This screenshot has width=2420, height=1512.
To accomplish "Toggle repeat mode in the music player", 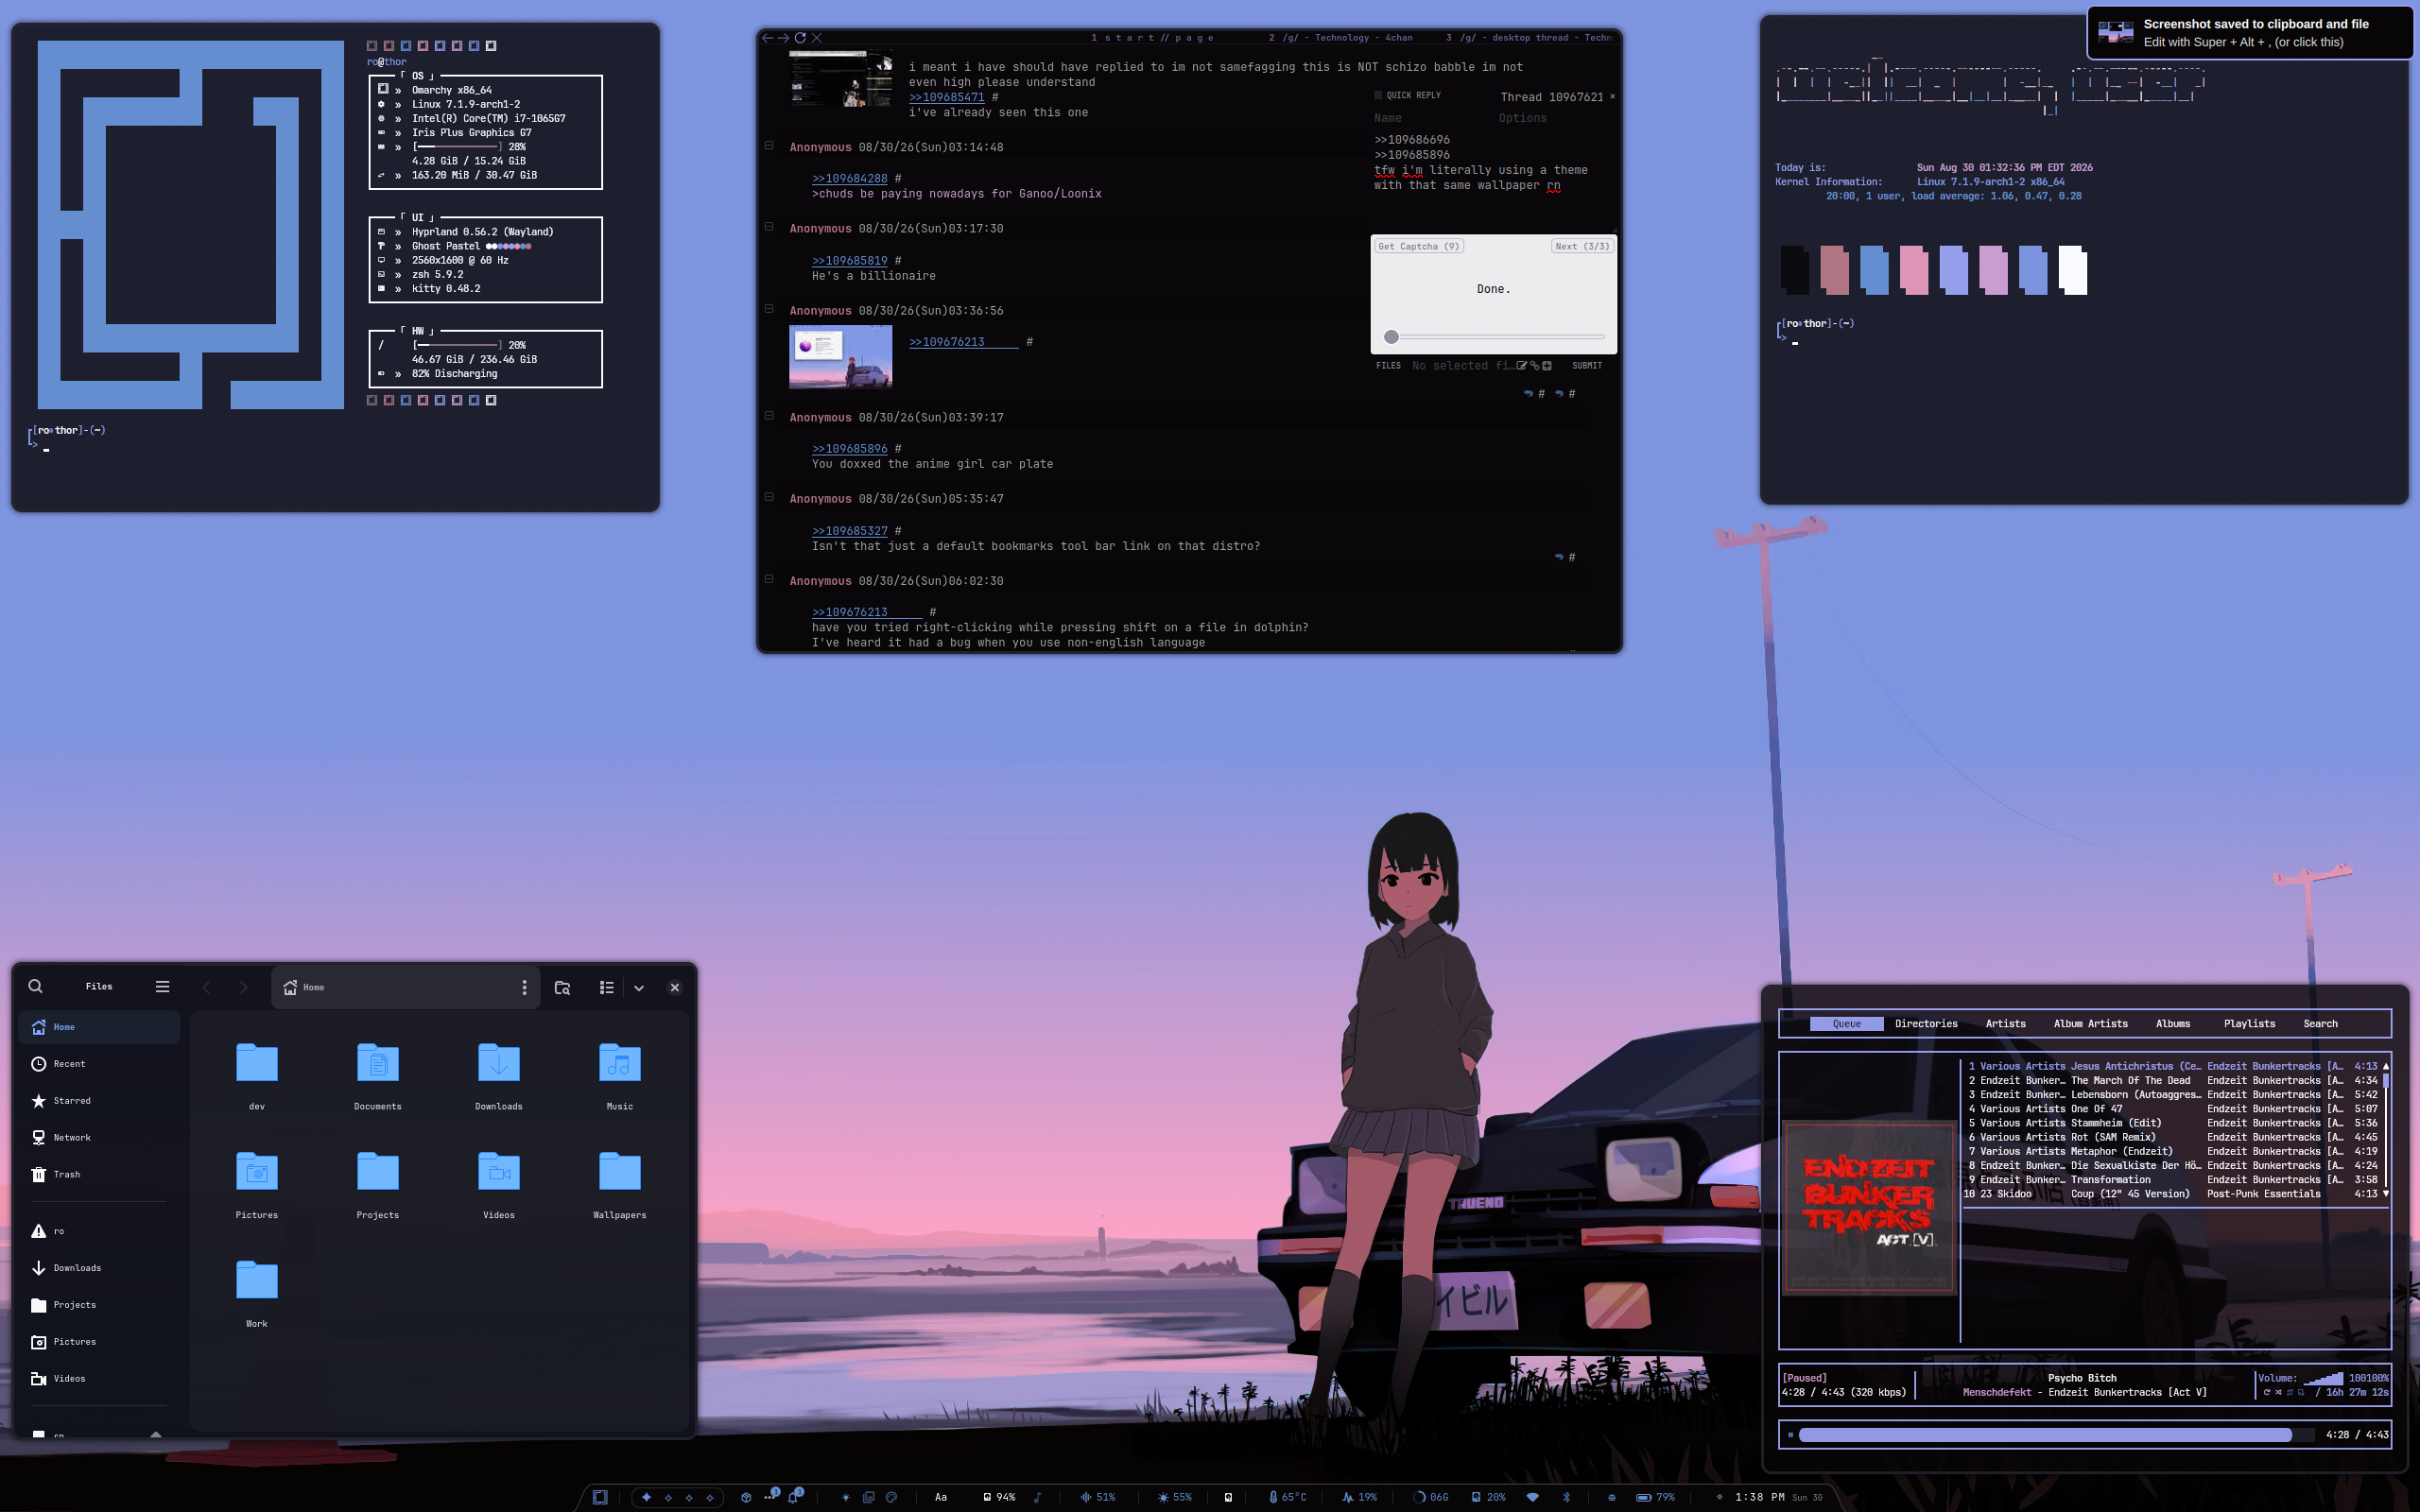I will pyautogui.click(x=2267, y=1392).
